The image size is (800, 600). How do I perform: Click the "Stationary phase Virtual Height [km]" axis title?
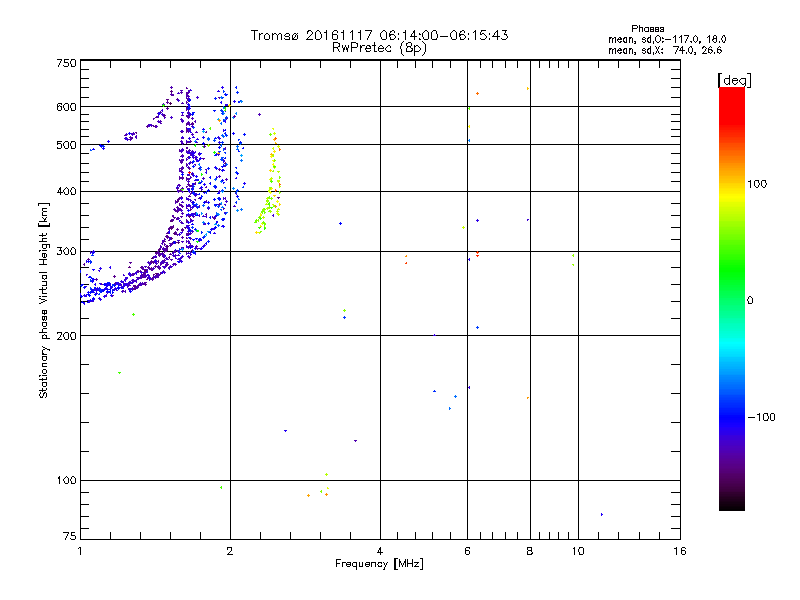(x=44, y=300)
